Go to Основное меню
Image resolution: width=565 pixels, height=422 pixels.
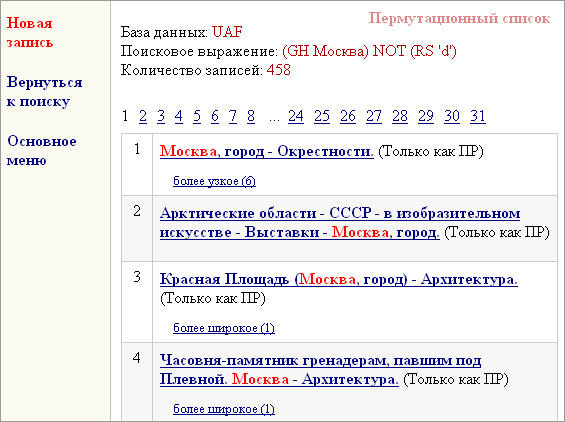[x=41, y=150]
